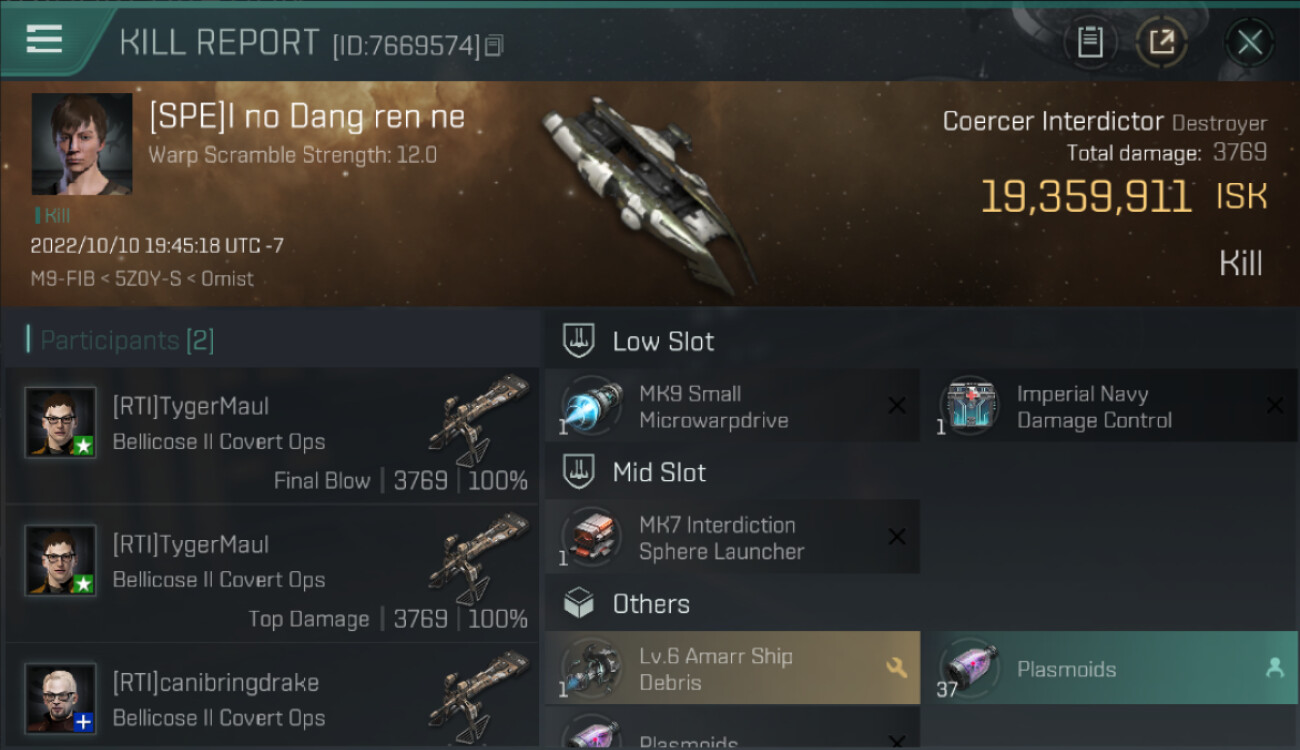Select the Imperial Navy Damage Control icon
Viewport: 1300px width, 750px height.
tap(970, 406)
